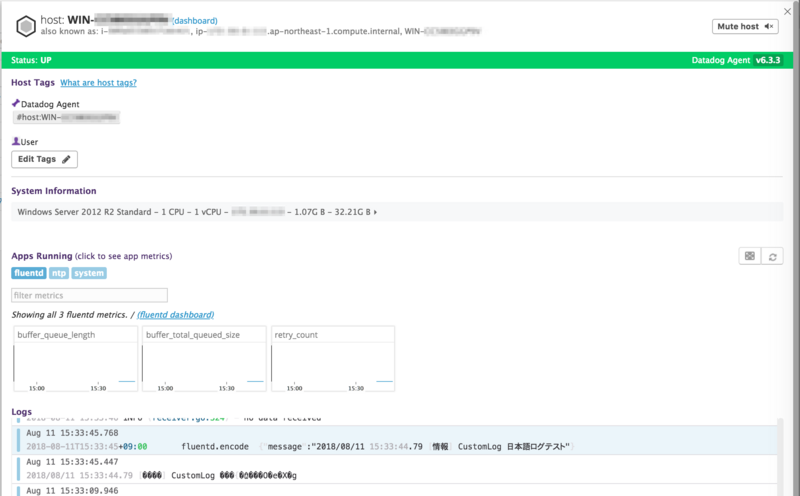Click the Datadog Agent pin icon
800x496 pixels.
click(x=16, y=103)
